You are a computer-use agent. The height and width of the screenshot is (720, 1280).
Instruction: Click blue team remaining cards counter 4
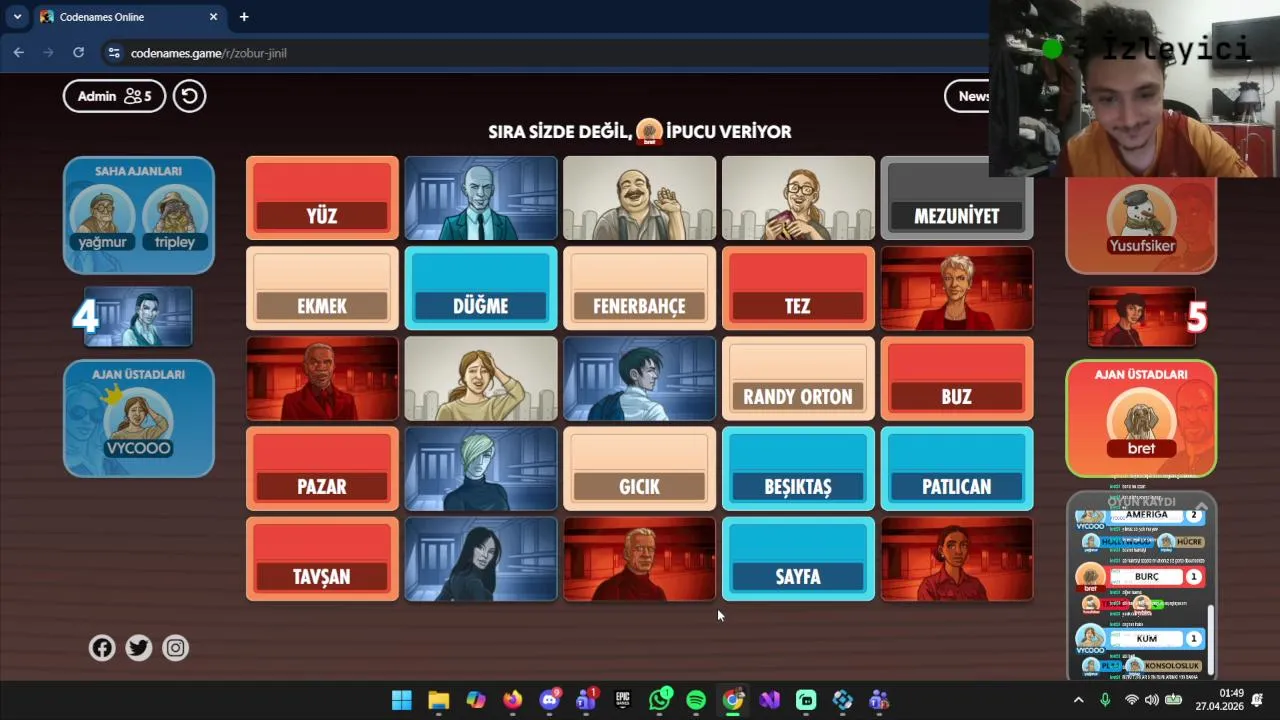[85, 317]
